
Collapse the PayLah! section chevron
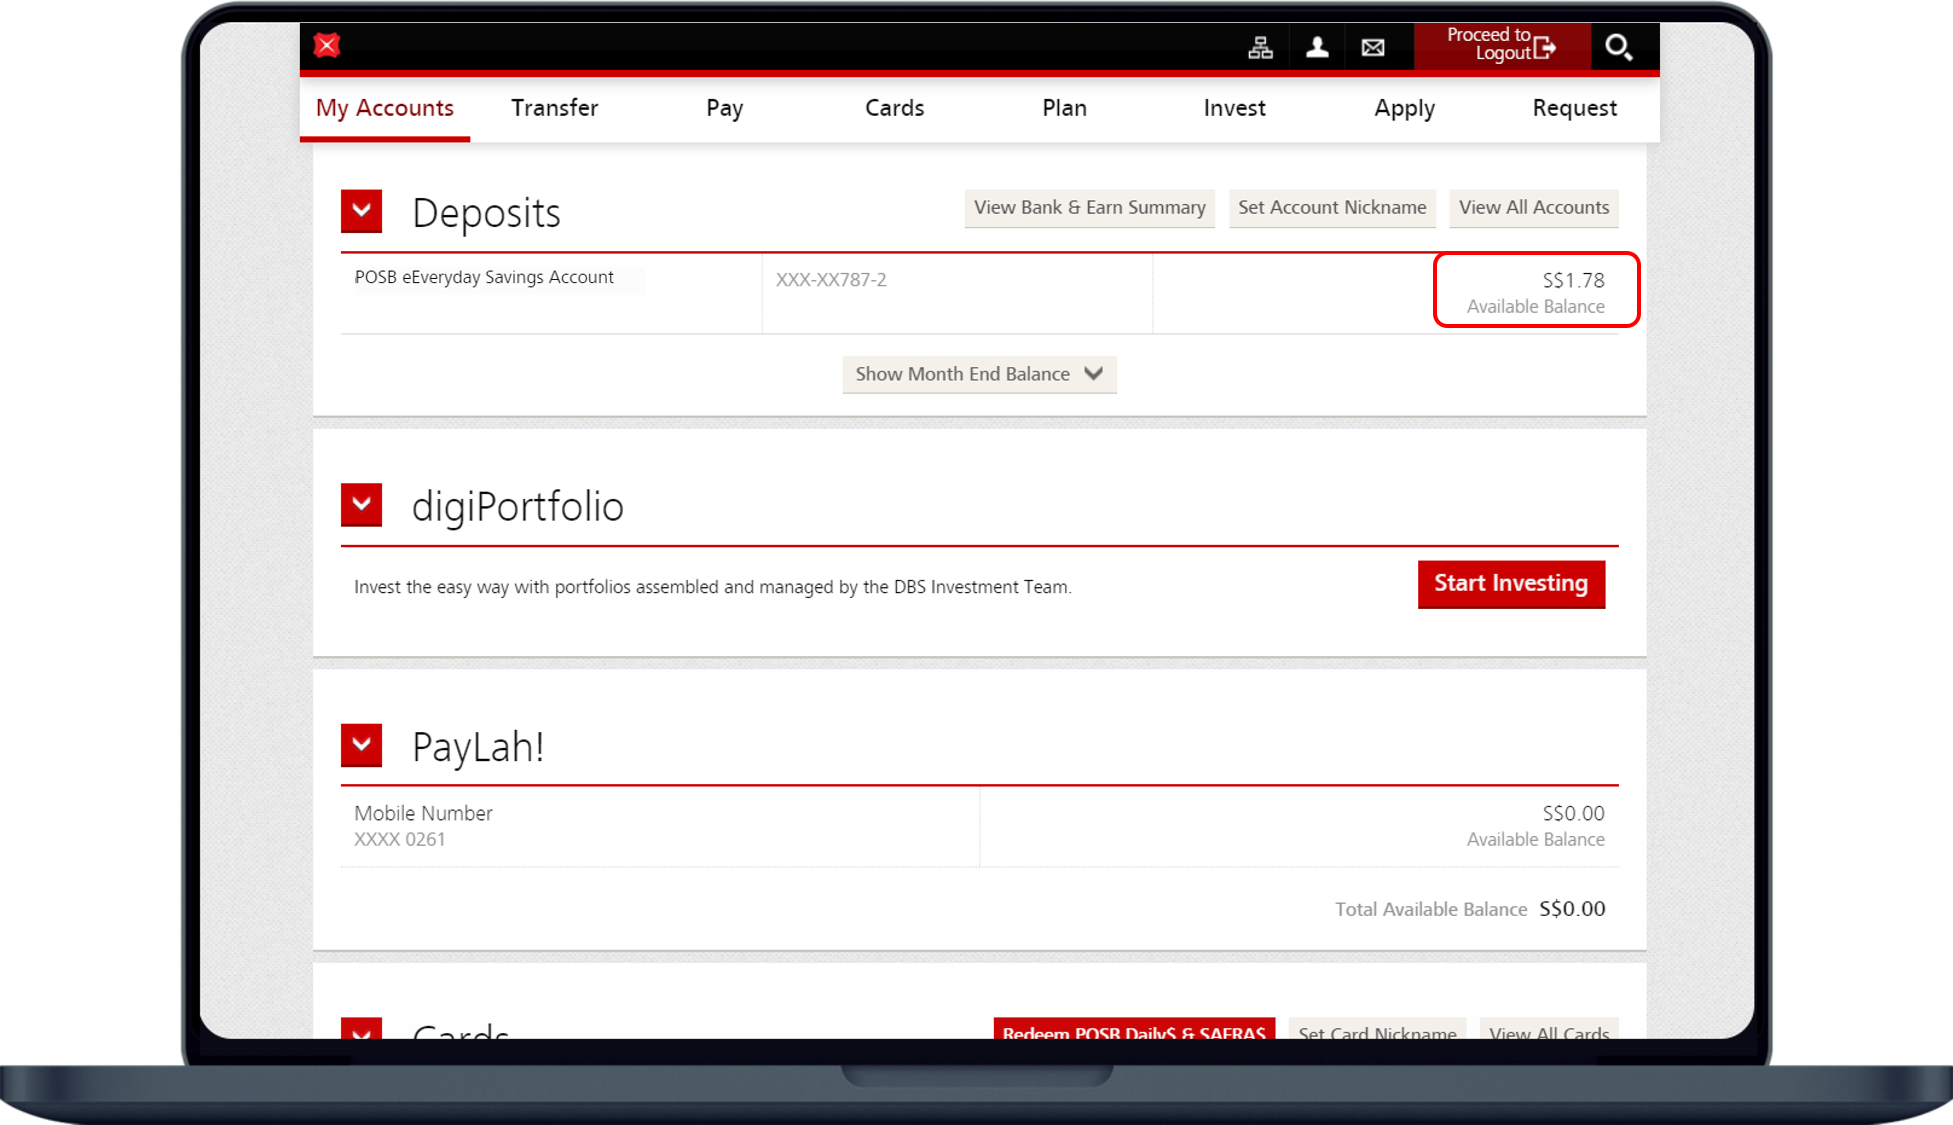pyautogui.click(x=362, y=746)
